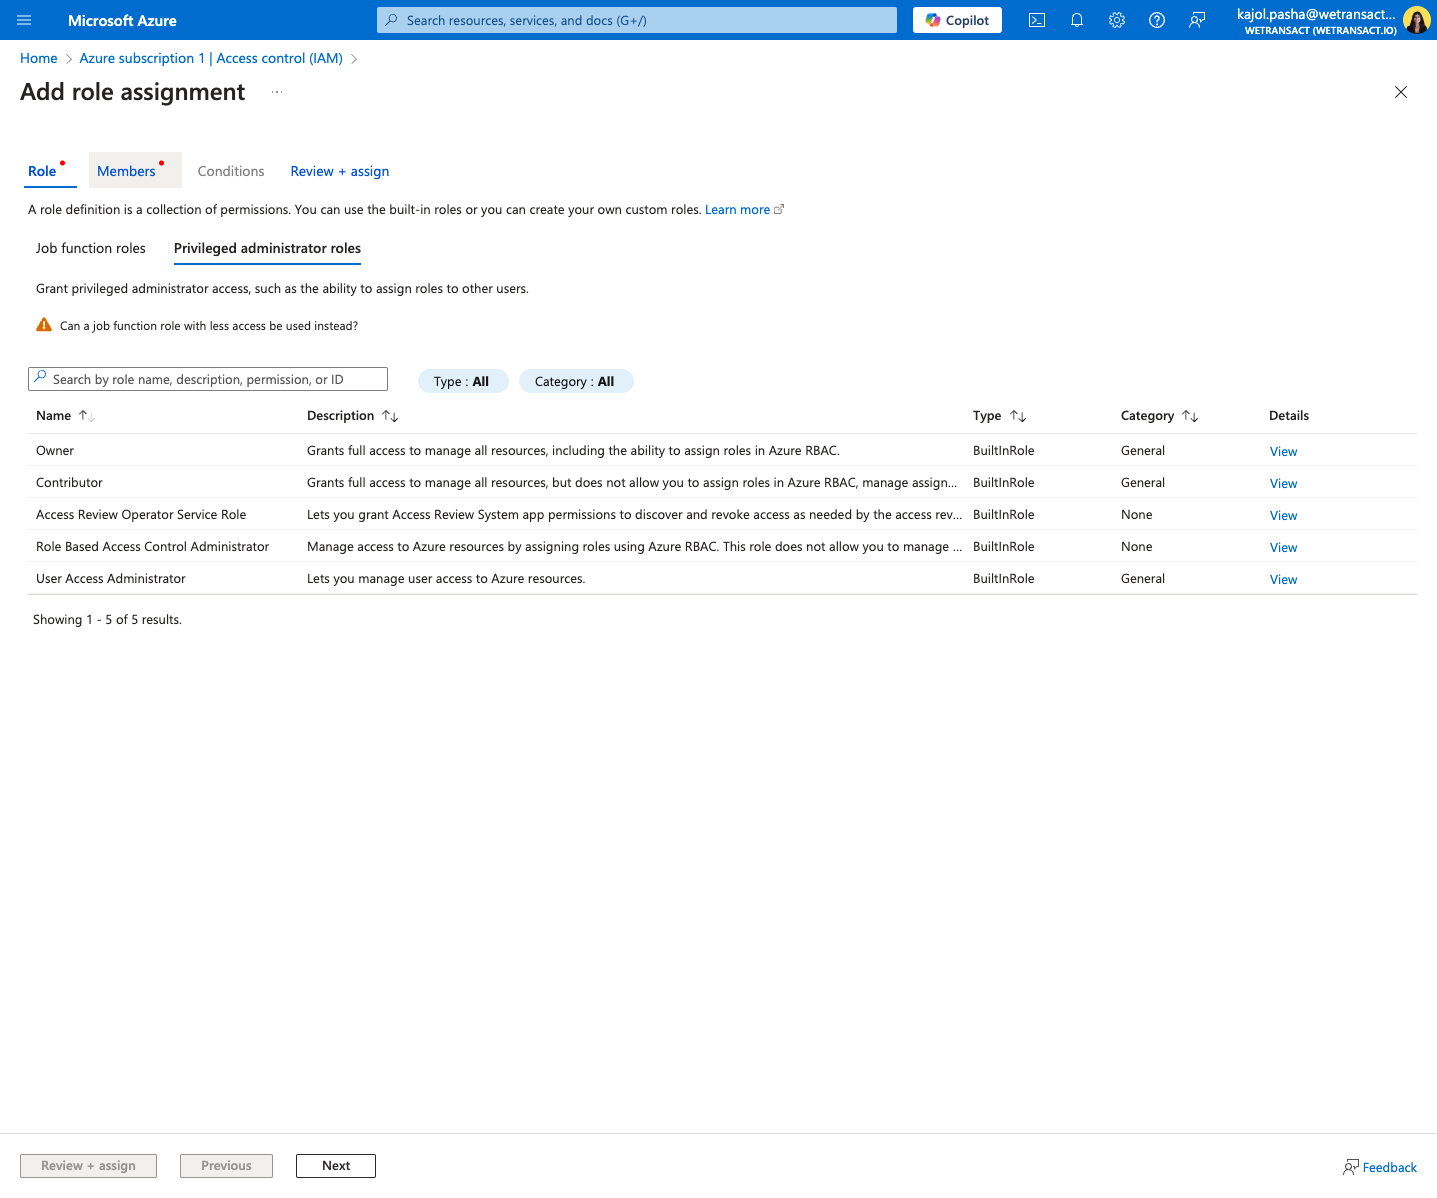The image size is (1437, 1198).
Task: Open the more options ellipsis beside title
Action: 277,92
